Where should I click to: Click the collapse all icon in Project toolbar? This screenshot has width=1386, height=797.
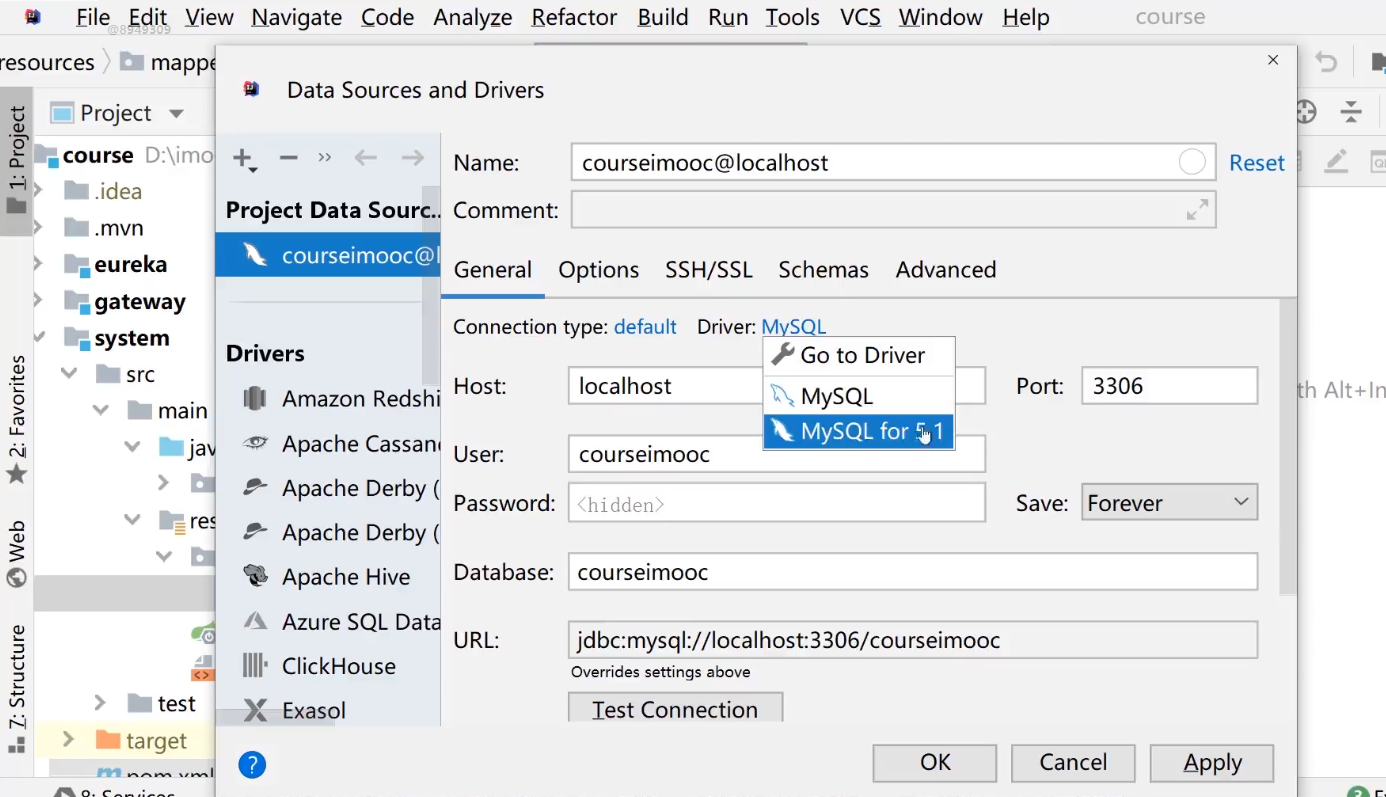1352,112
